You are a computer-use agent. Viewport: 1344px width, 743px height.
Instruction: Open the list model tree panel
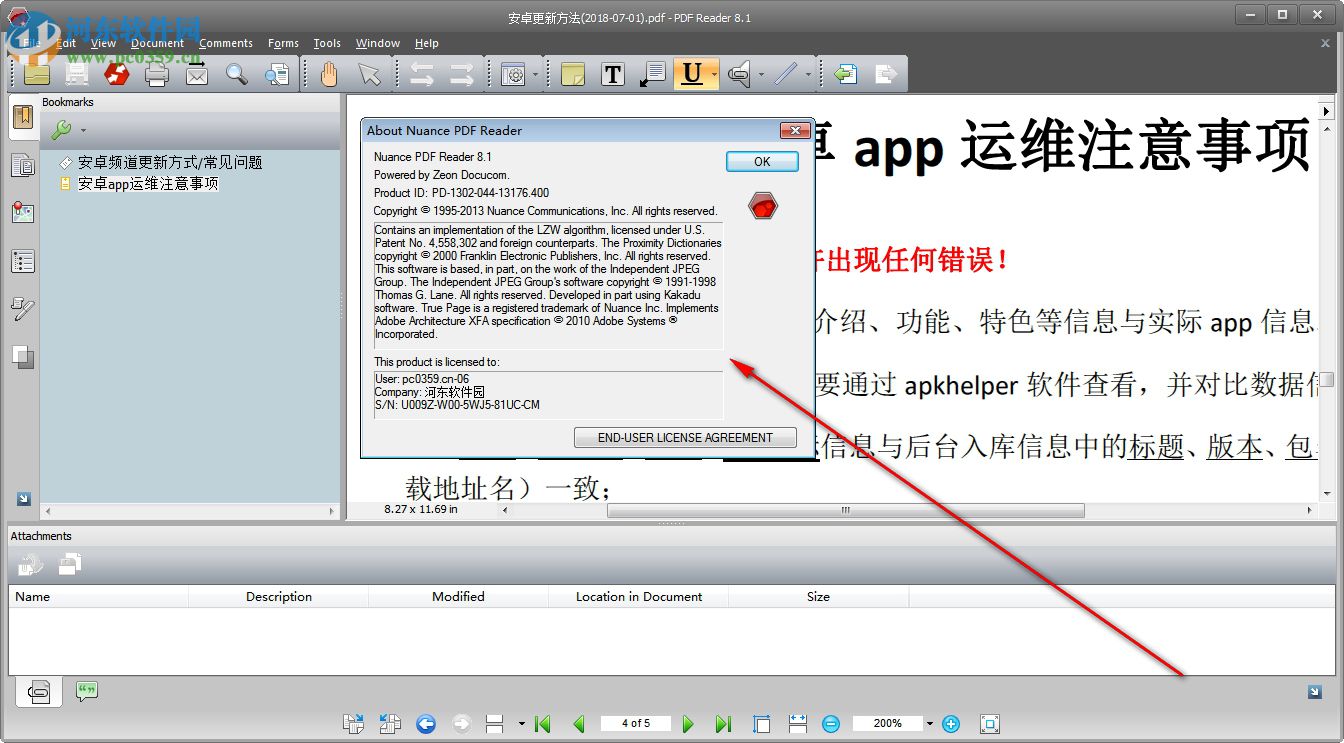(x=22, y=262)
